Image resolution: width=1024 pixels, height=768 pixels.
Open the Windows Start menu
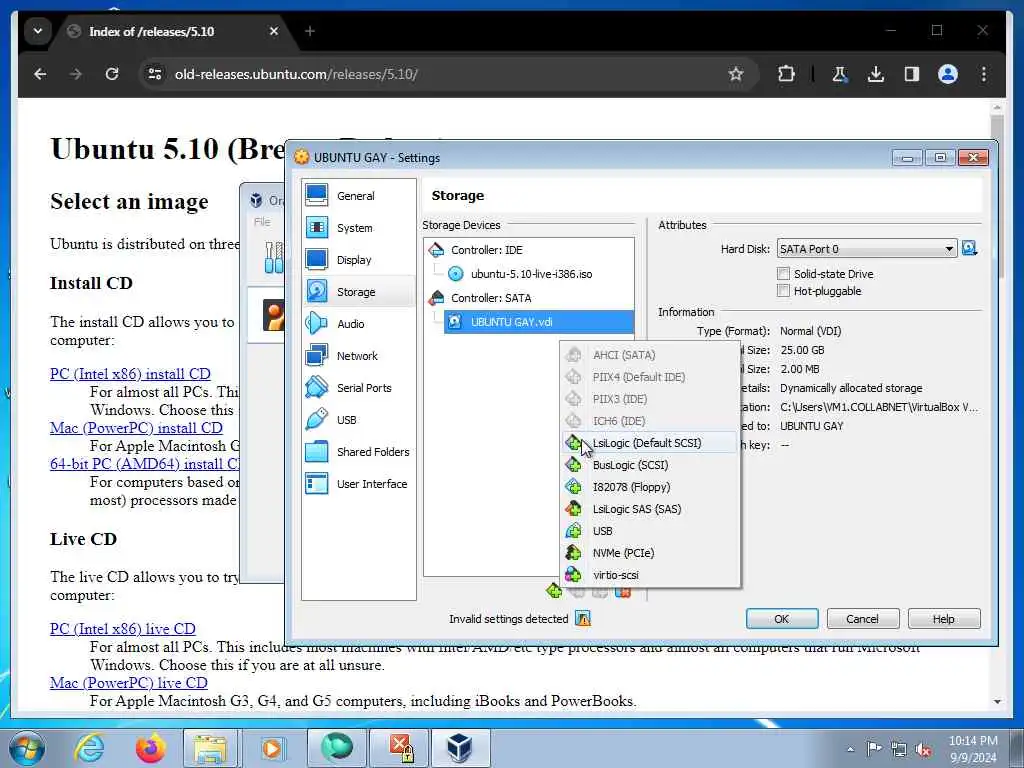tap(26, 748)
